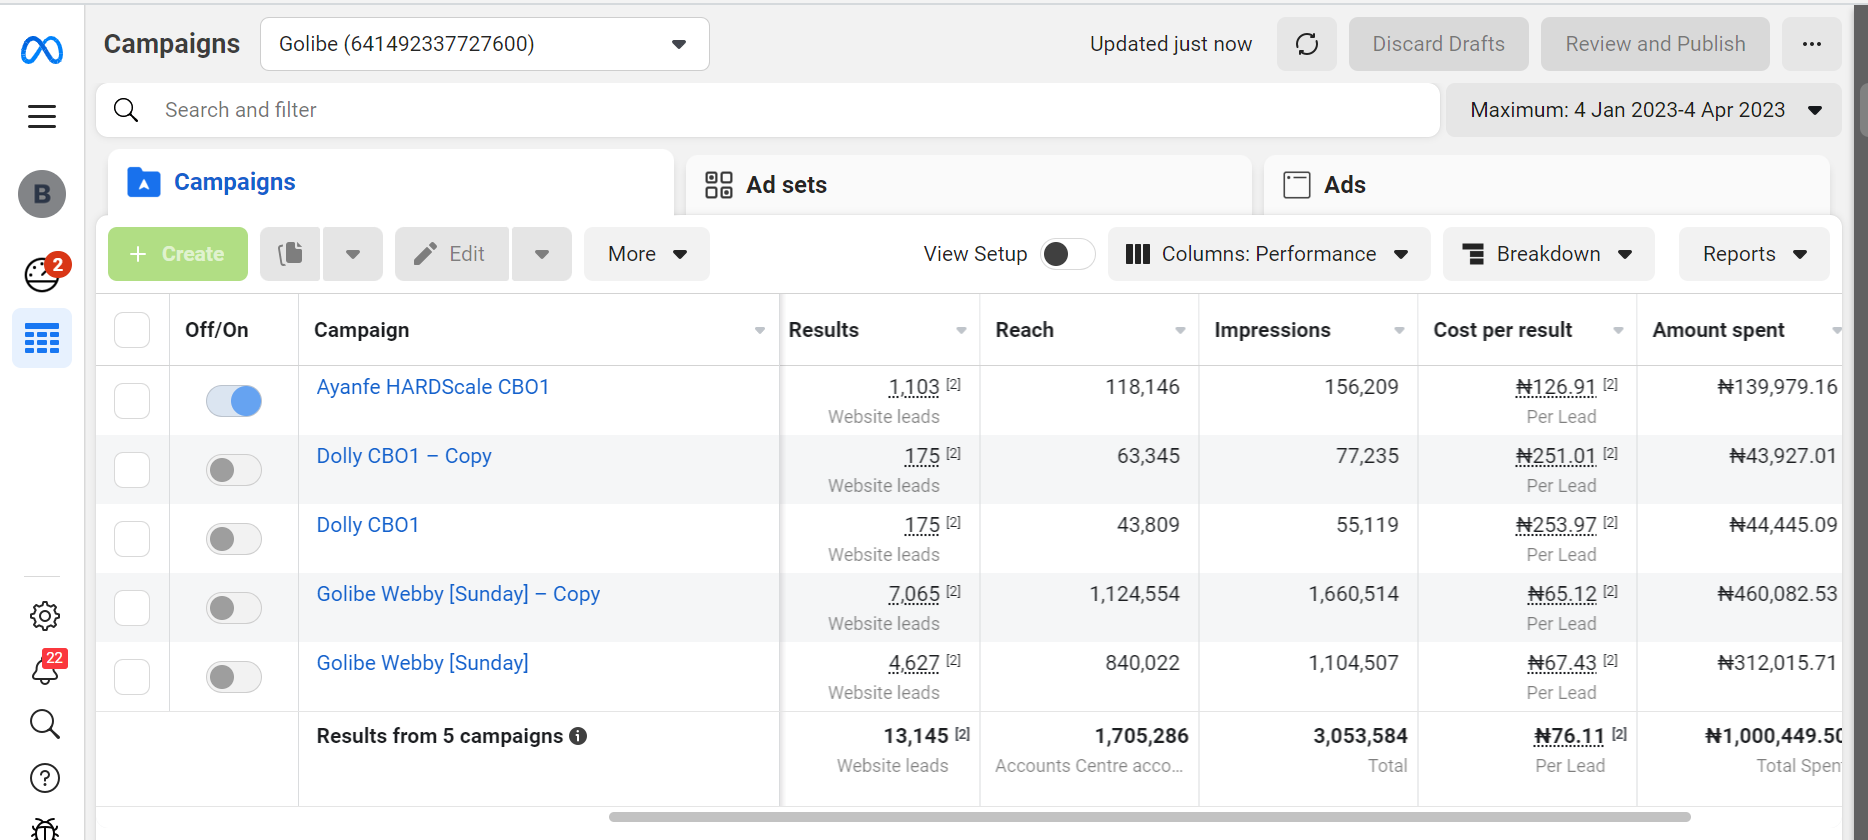The height and width of the screenshot is (840, 1868).
Task: Click the green Create button
Action: (x=178, y=254)
